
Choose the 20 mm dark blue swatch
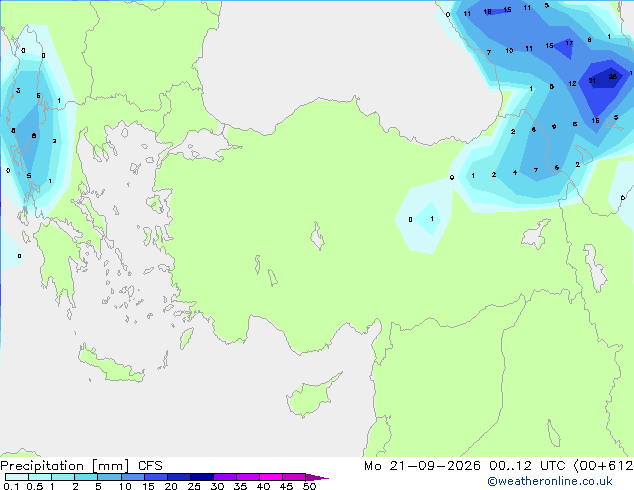click(x=179, y=477)
